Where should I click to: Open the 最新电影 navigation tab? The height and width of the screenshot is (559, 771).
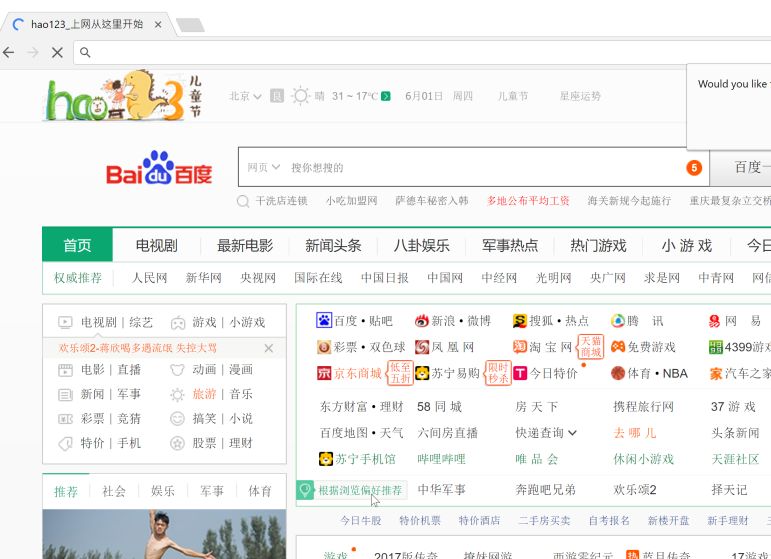(245, 245)
